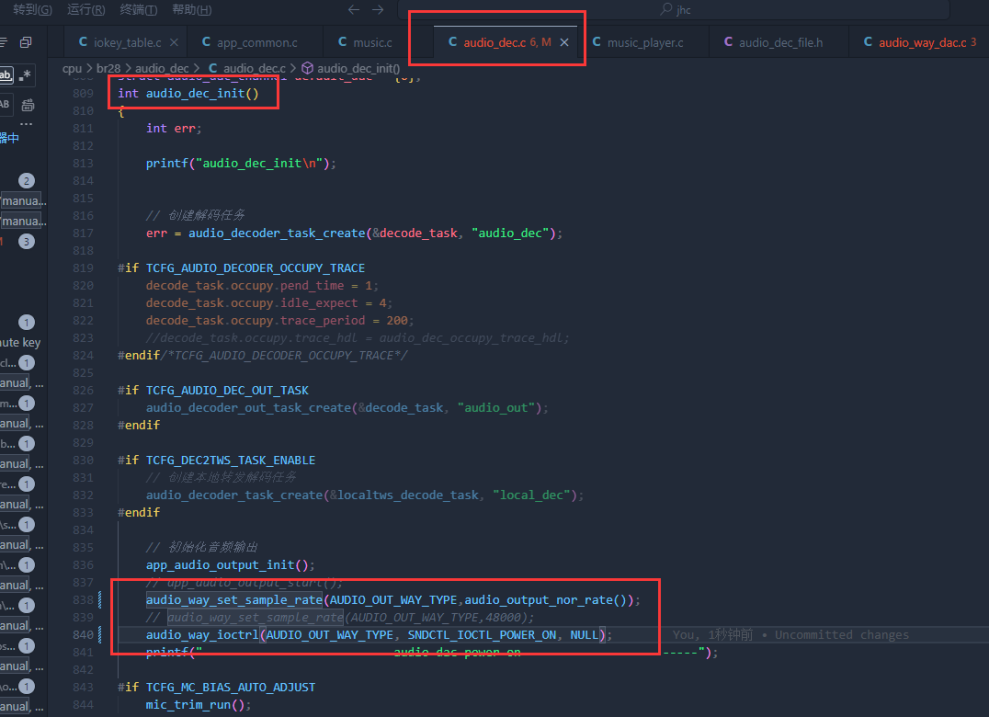989x717 pixels.
Task: Click the jhc command center search box
Action: point(674,9)
